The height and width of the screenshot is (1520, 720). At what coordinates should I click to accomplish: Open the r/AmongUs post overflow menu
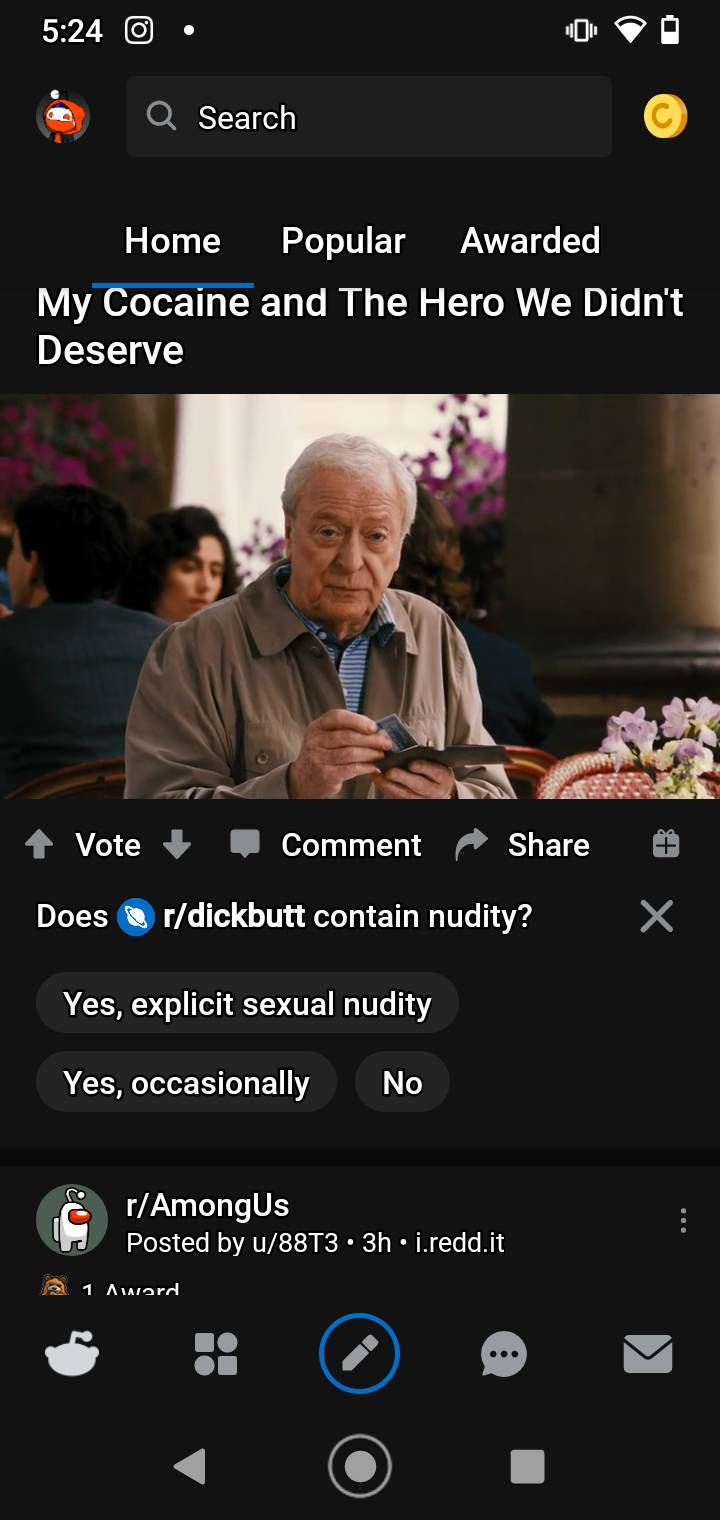point(683,1220)
